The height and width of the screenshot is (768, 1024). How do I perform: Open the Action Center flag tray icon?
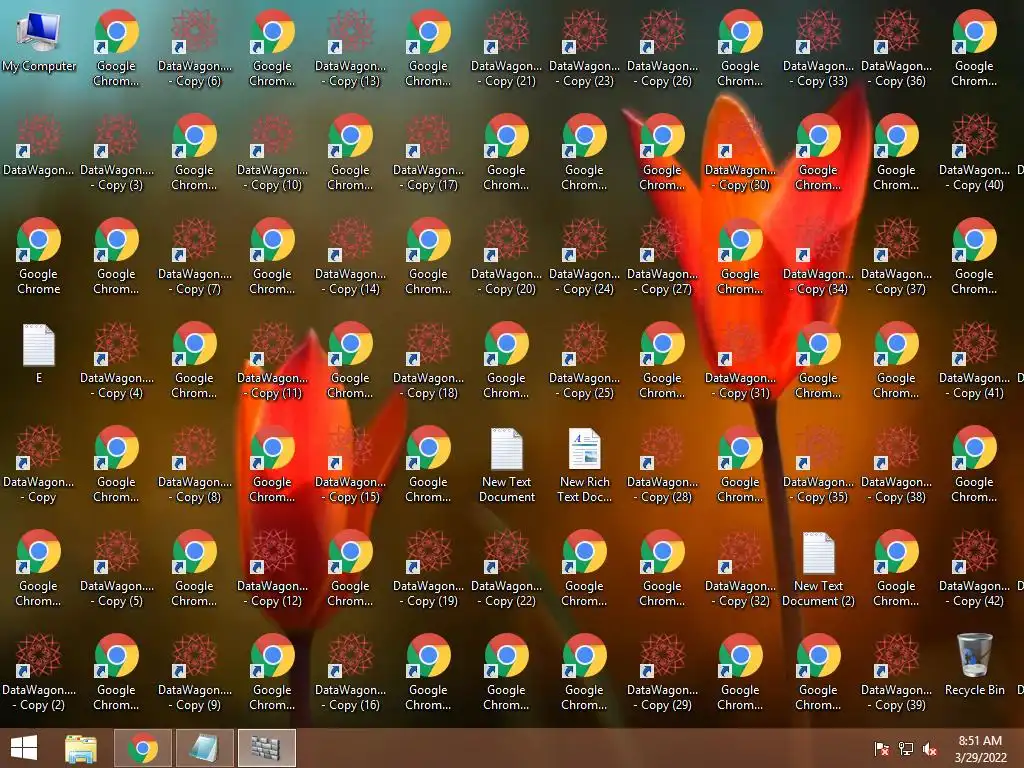[x=881, y=748]
